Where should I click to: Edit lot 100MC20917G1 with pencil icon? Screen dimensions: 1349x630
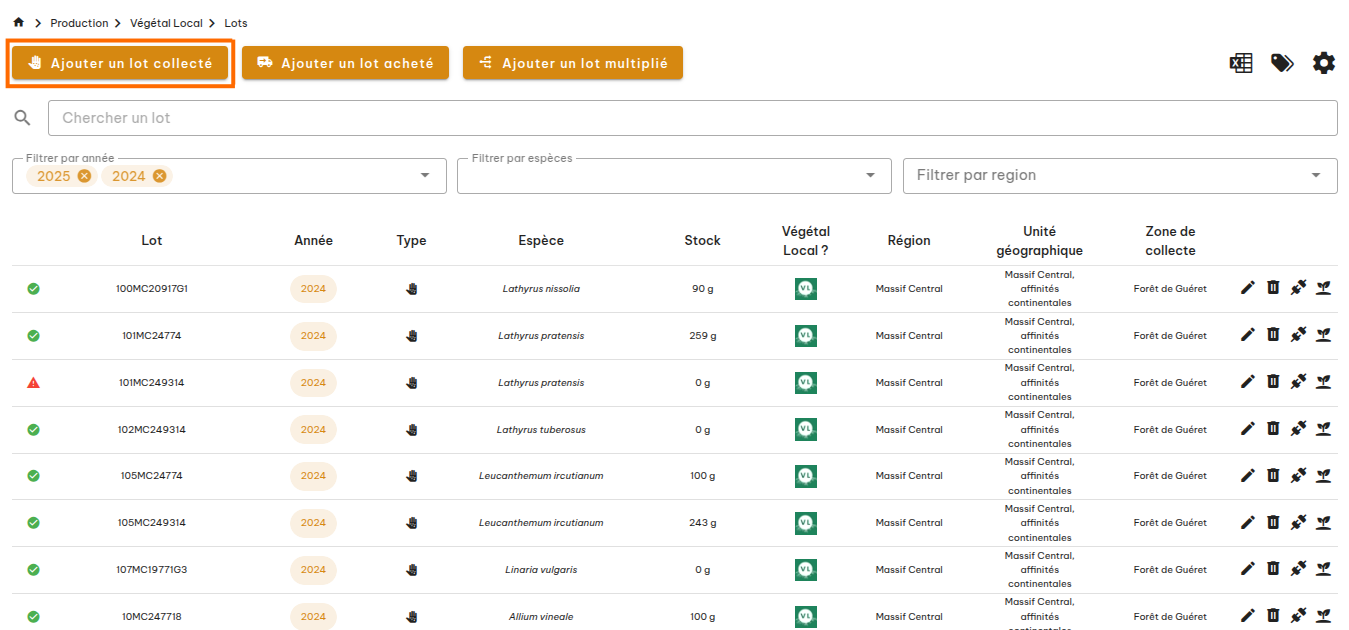coord(1247,288)
